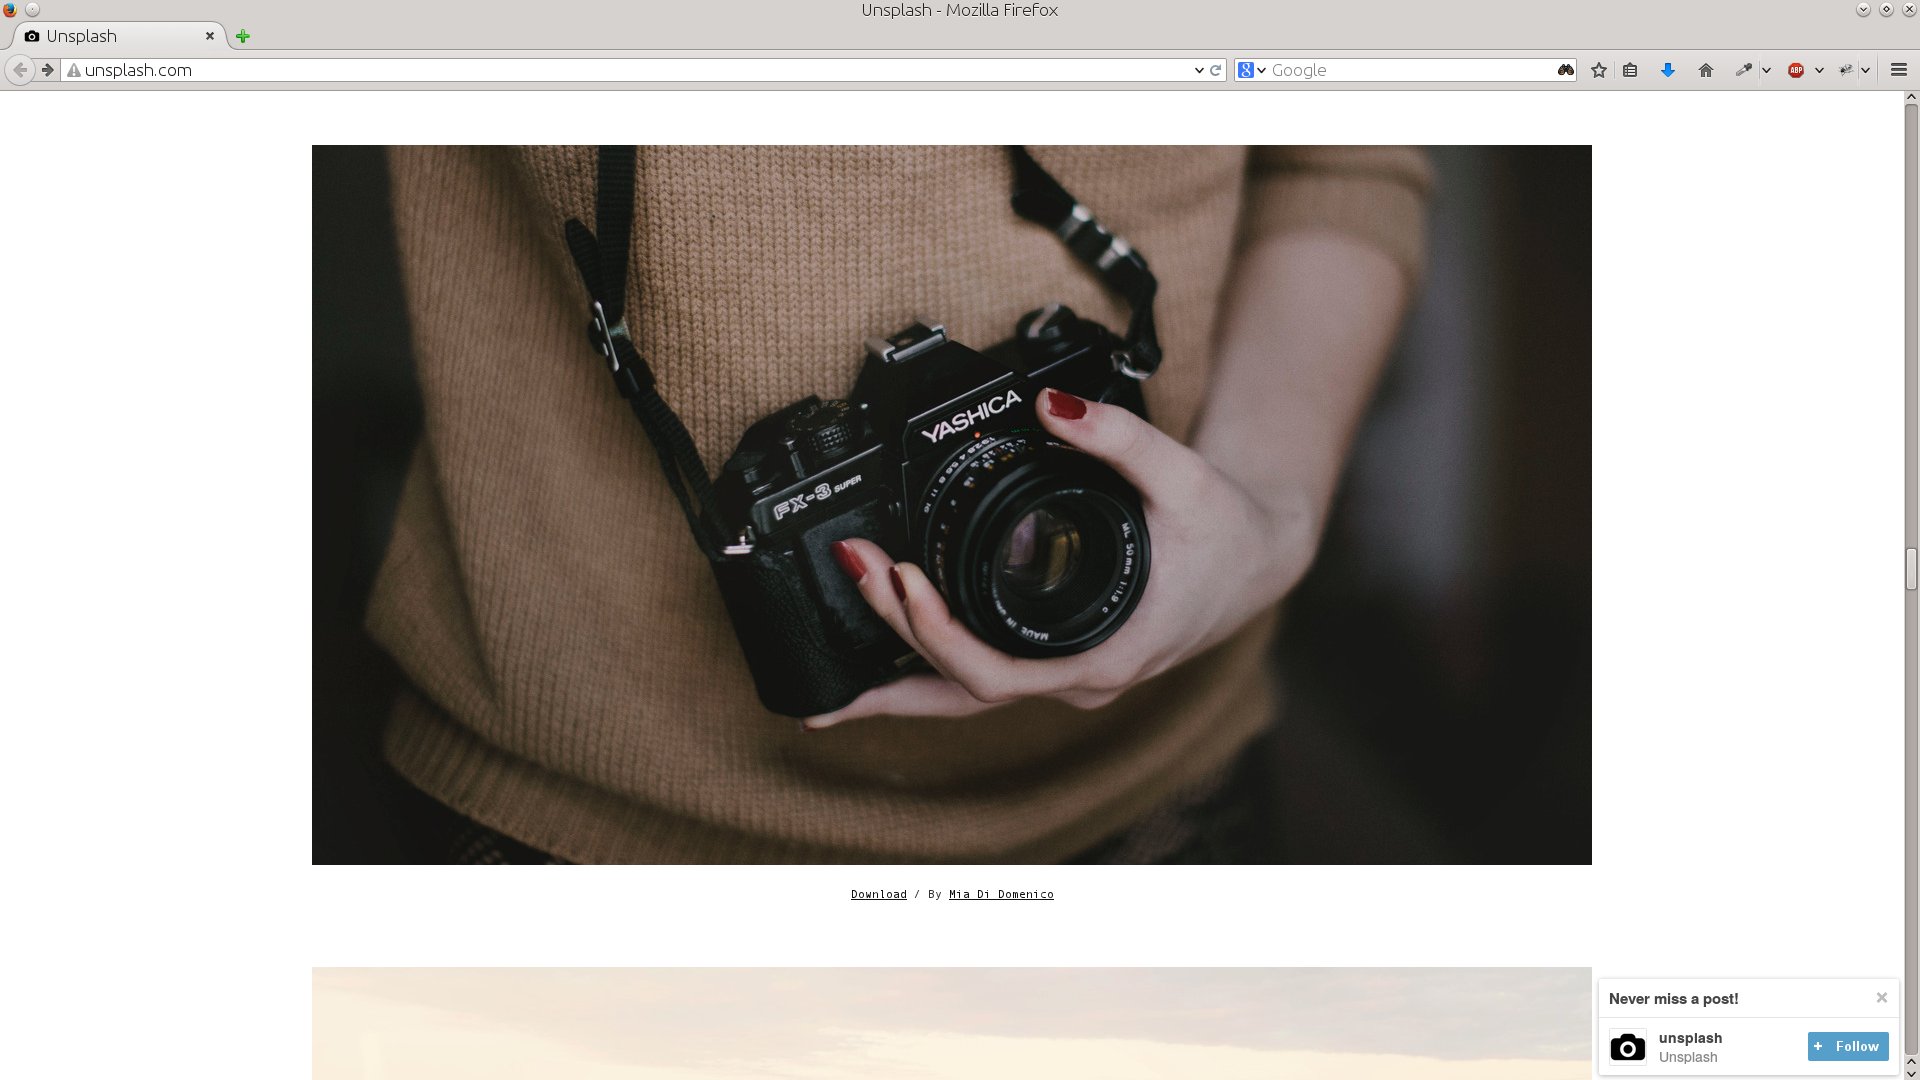The width and height of the screenshot is (1920, 1080).
Task: Expand the eyedropper tool dropdown arrow
Action: pyautogui.click(x=1766, y=70)
